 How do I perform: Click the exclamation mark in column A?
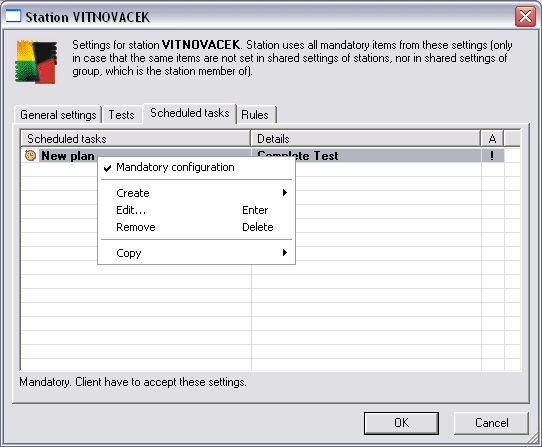pyautogui.click(x=492, y=156)
